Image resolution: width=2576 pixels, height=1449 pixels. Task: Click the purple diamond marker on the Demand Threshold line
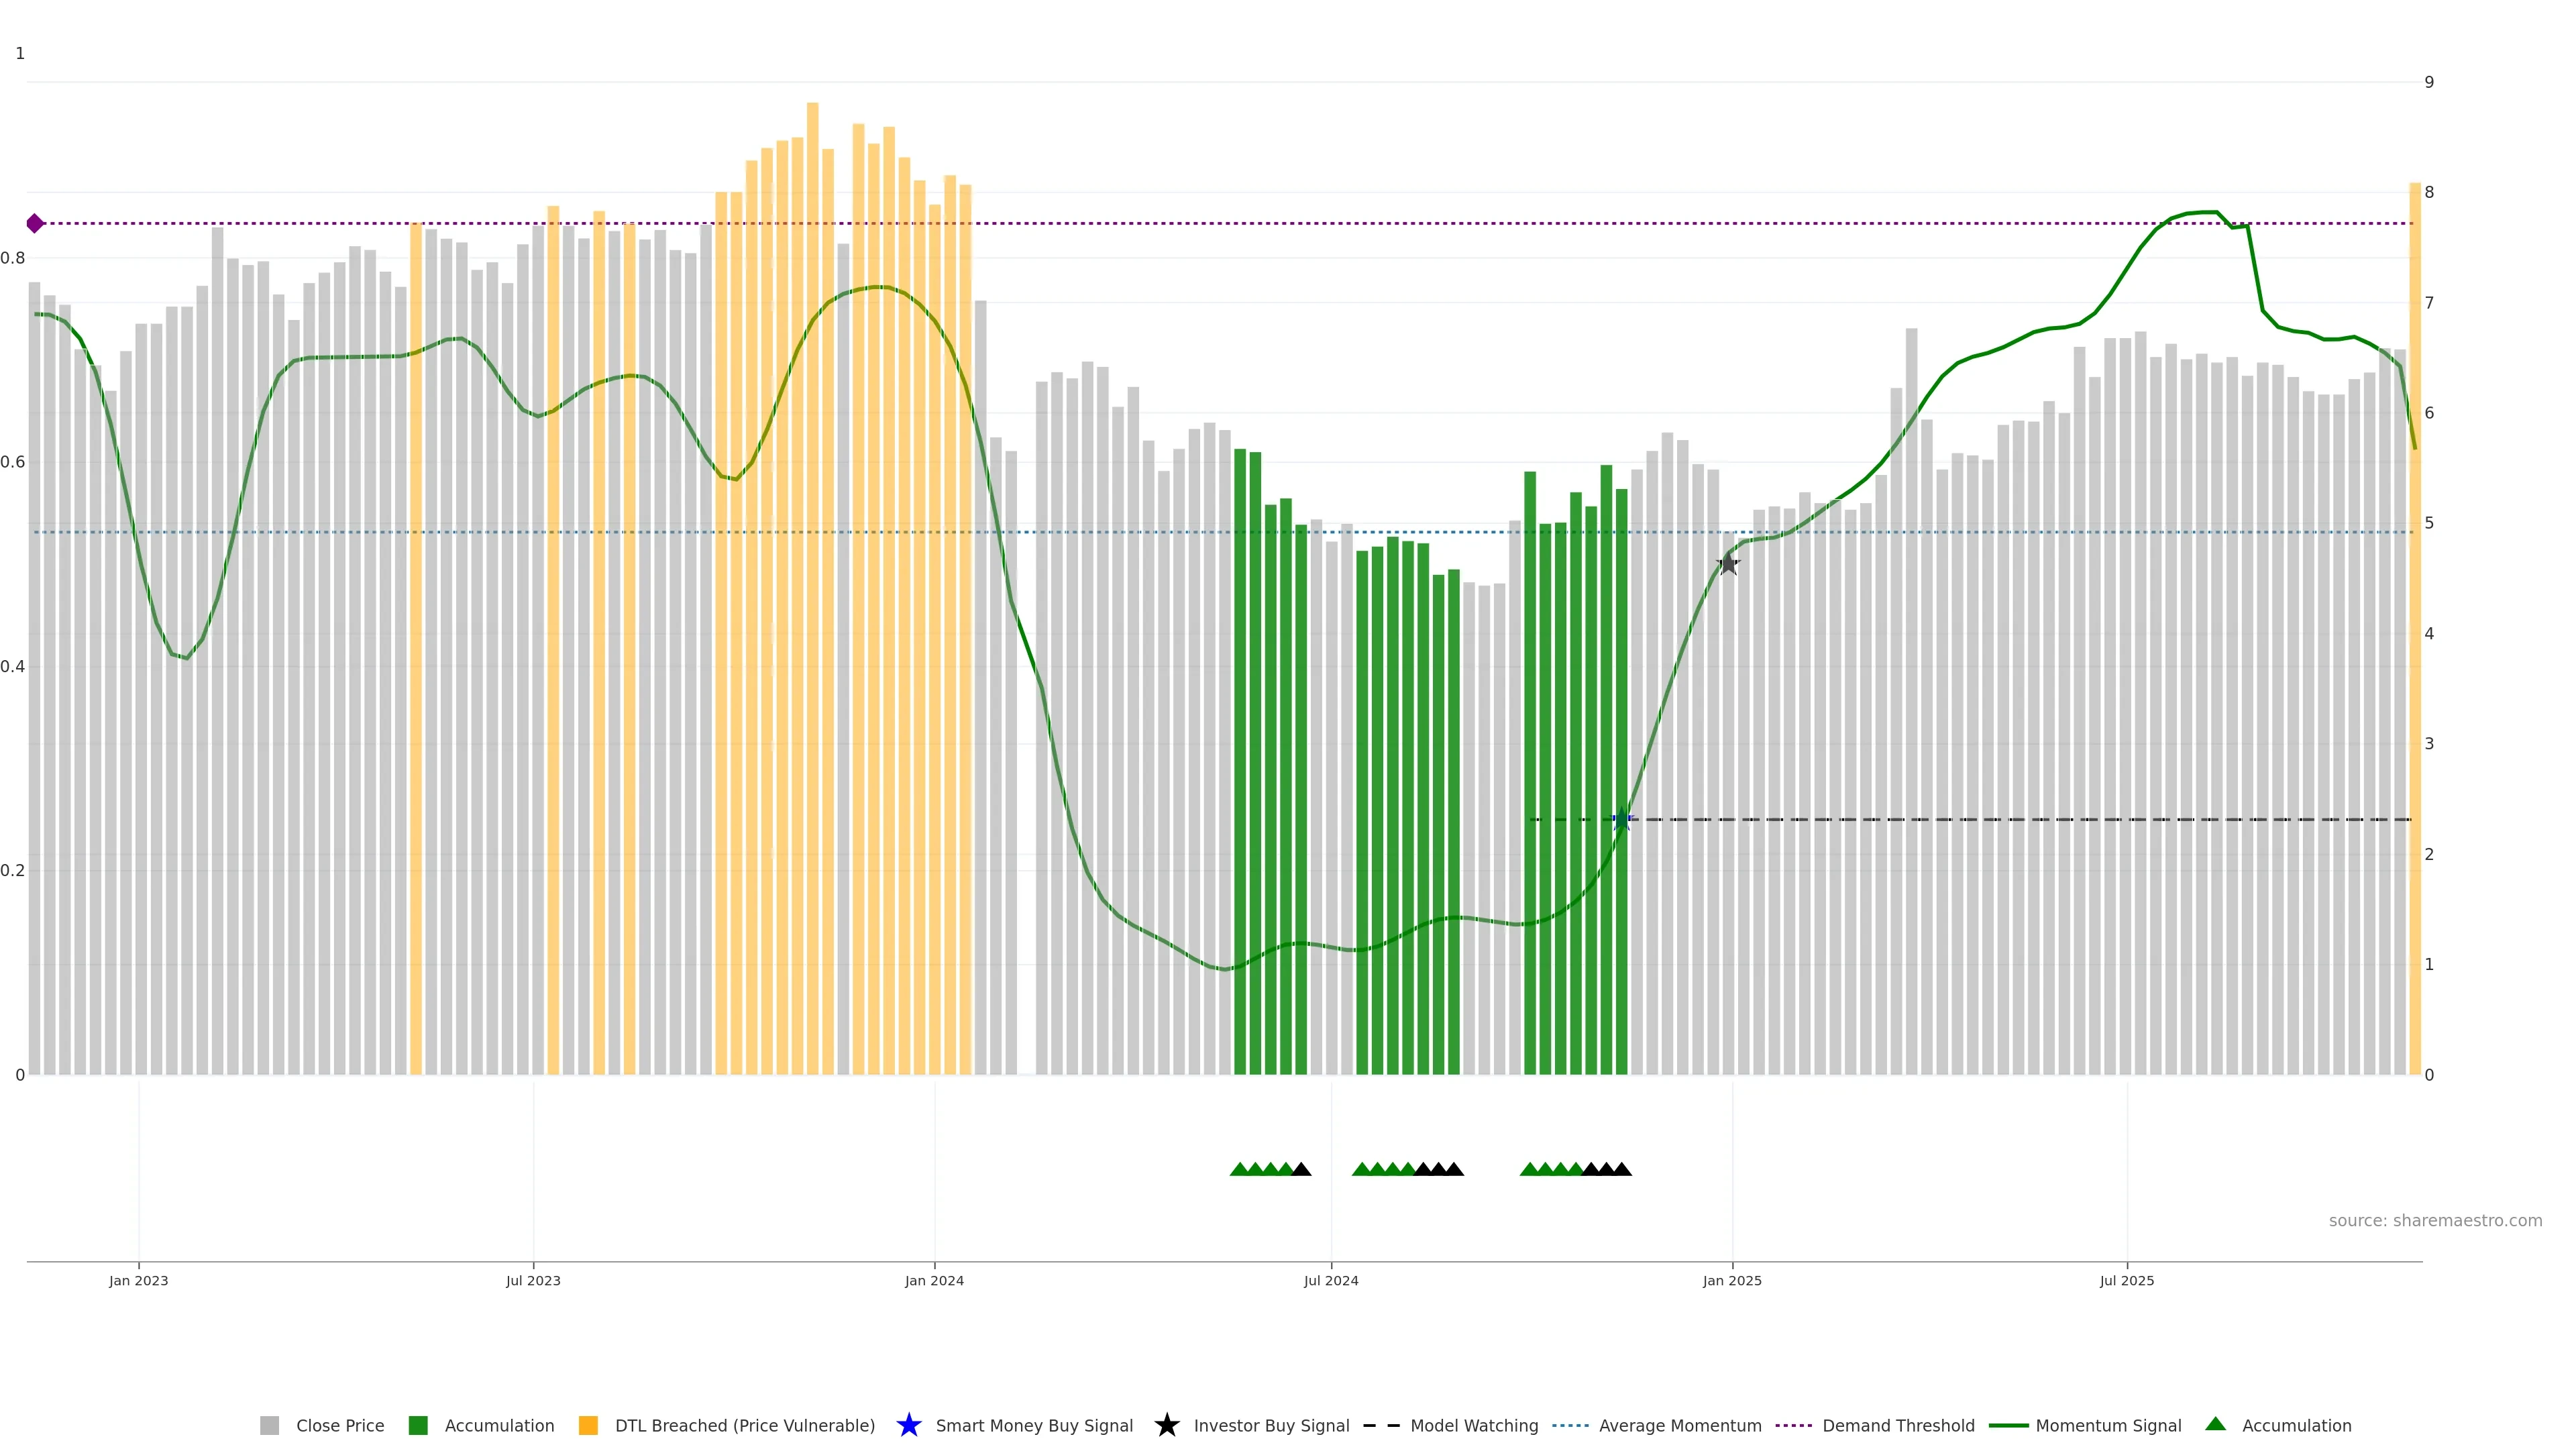tap(35, 223)
